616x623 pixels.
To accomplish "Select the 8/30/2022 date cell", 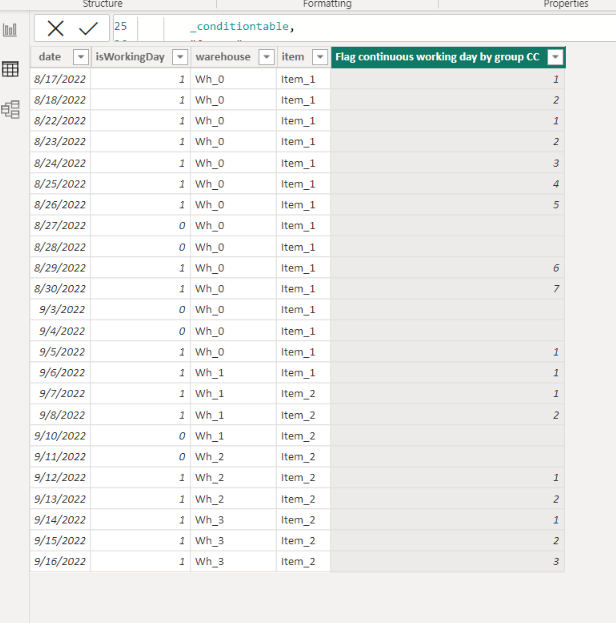I will coord(60,288).
